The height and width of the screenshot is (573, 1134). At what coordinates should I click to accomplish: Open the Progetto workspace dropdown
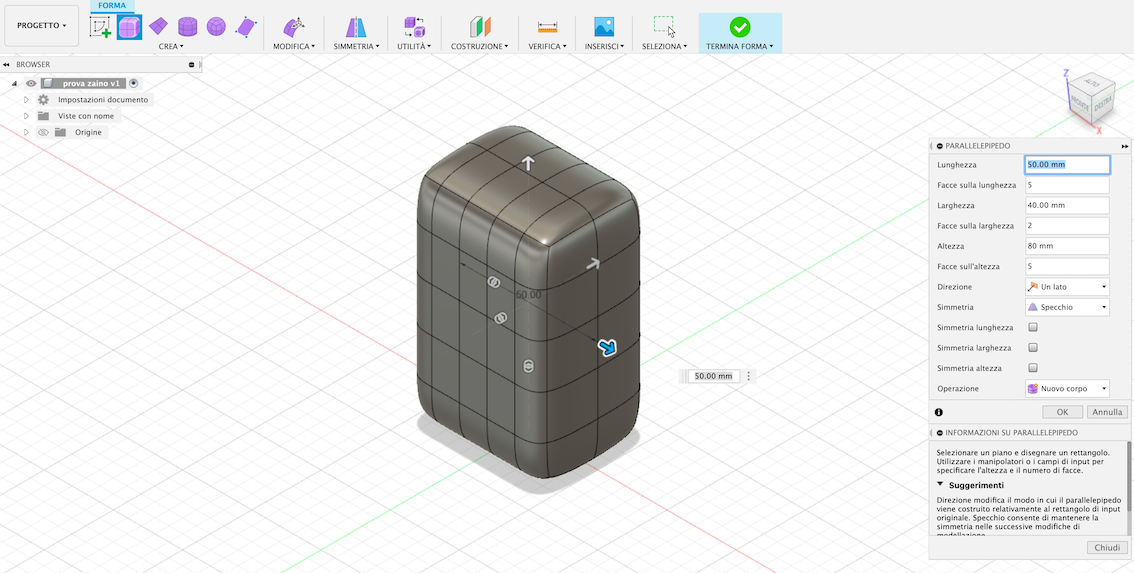click(x=41, y=25)
